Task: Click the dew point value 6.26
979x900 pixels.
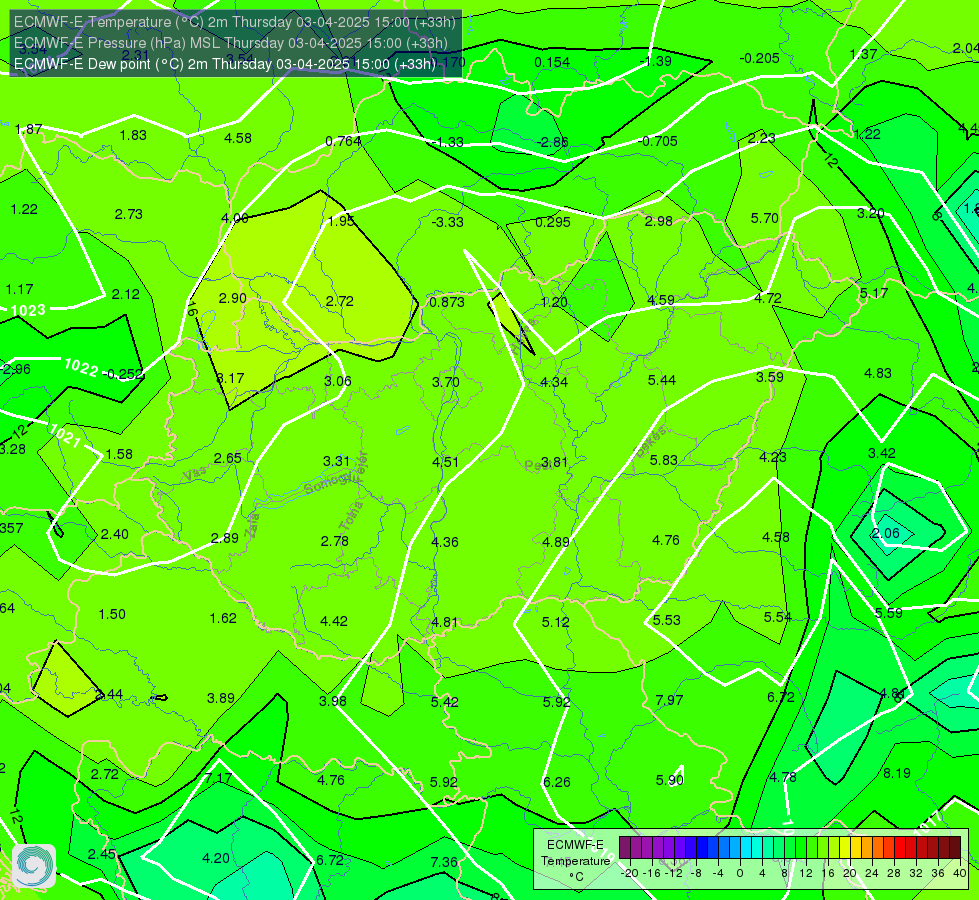Action: point(556,782)
